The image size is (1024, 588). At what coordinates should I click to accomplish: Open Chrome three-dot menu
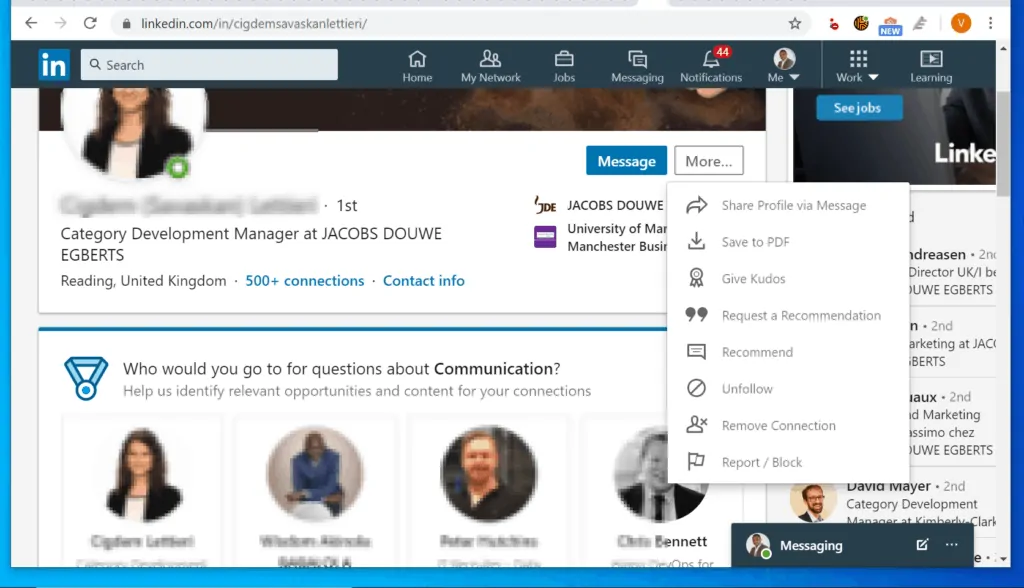point(991,24)
